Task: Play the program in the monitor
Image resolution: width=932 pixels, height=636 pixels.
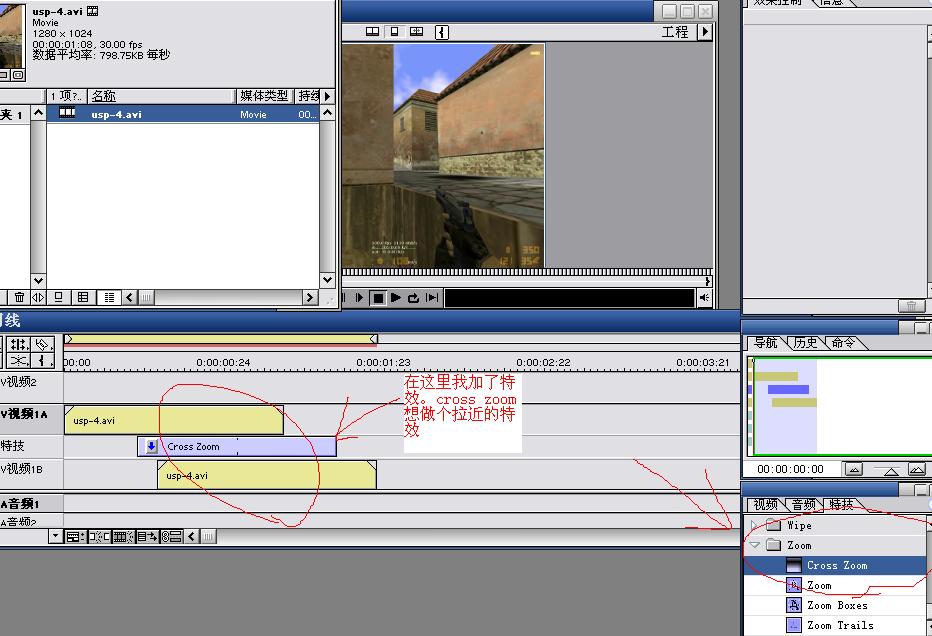Action: coord(396,298)
